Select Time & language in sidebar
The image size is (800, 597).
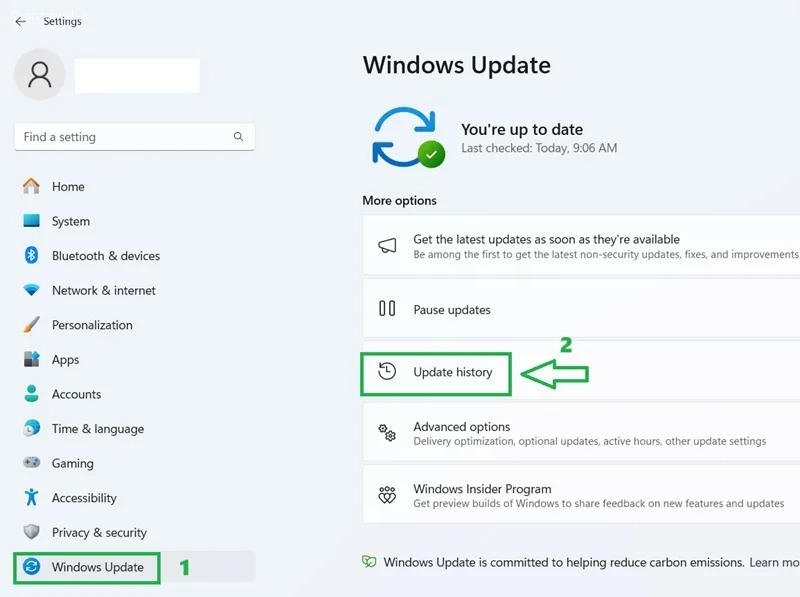134,429
